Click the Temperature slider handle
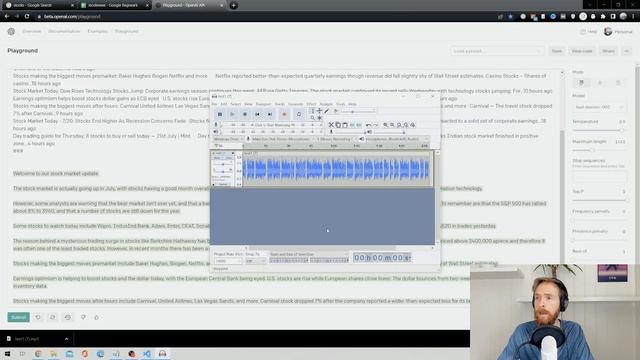This screenshot has height=360, width=640. (x=622, y=131)
